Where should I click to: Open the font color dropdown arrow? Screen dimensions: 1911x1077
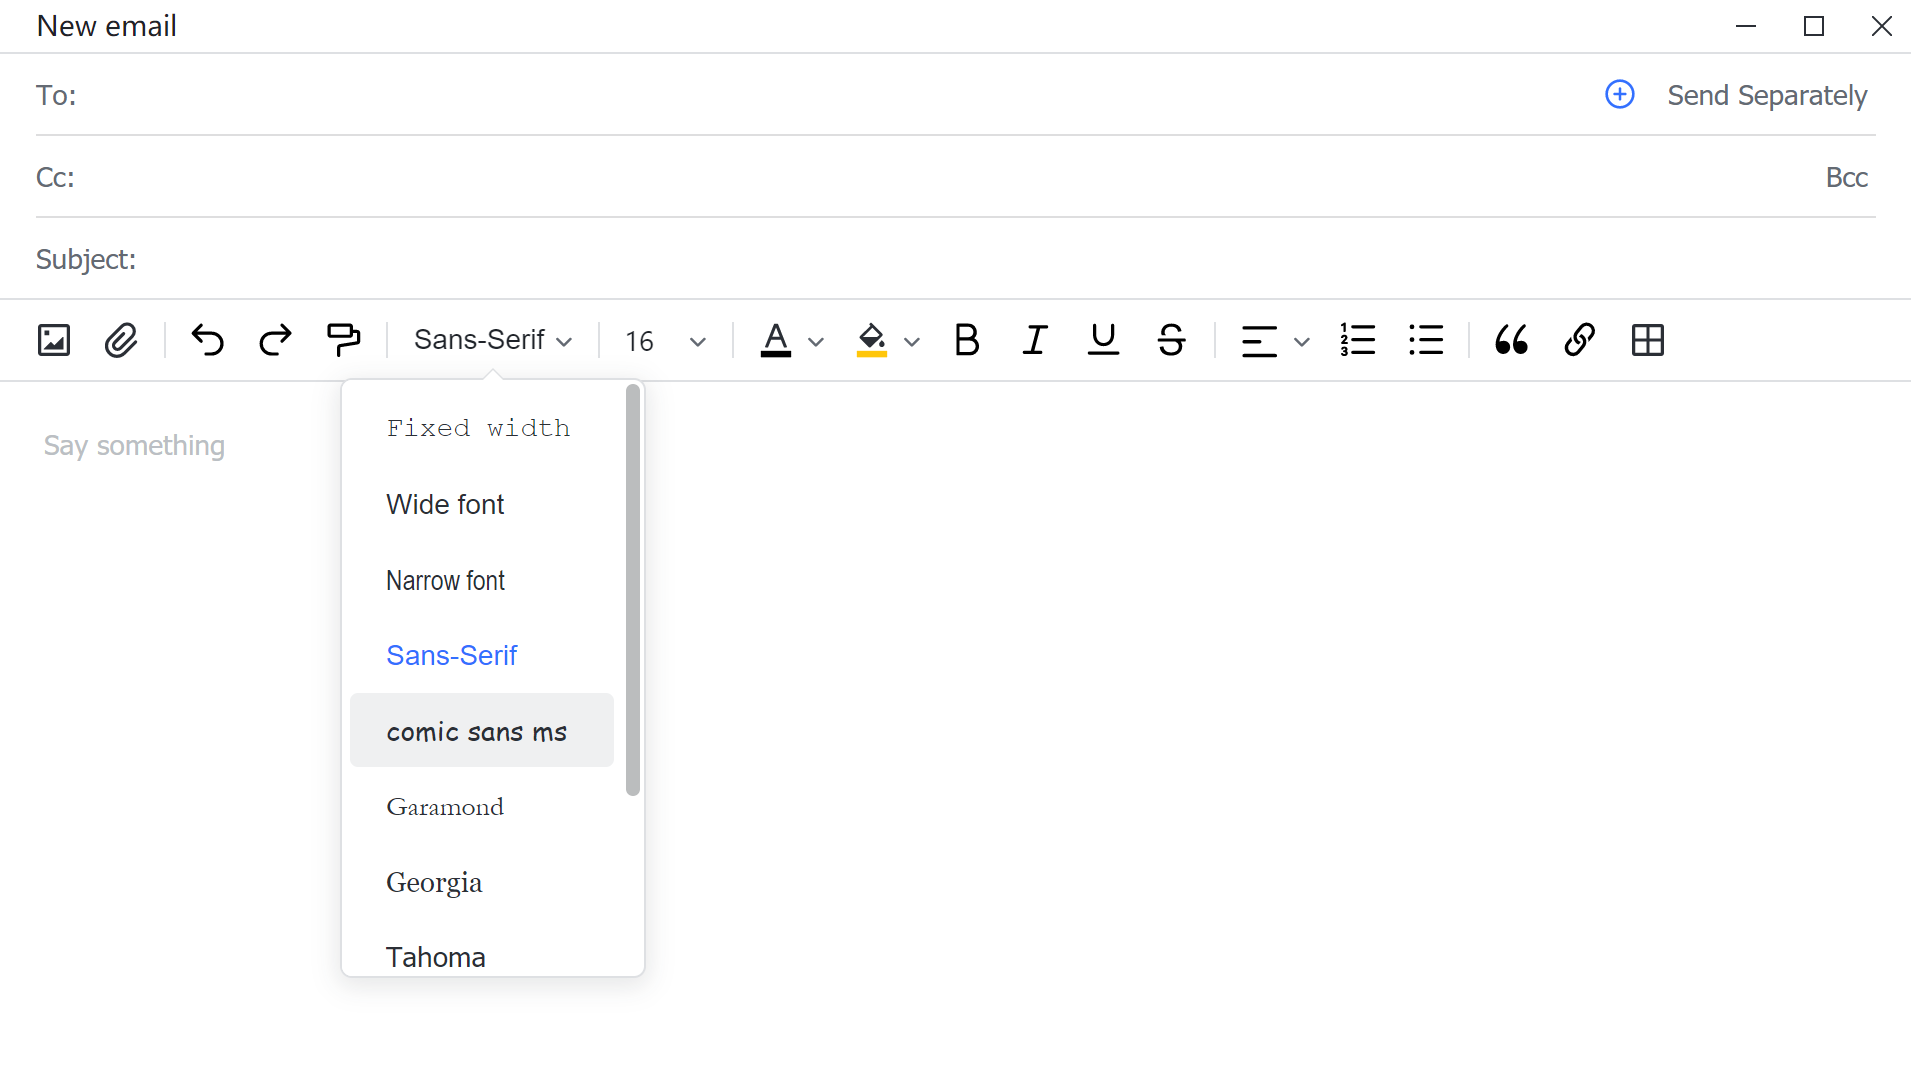point(816,342)
